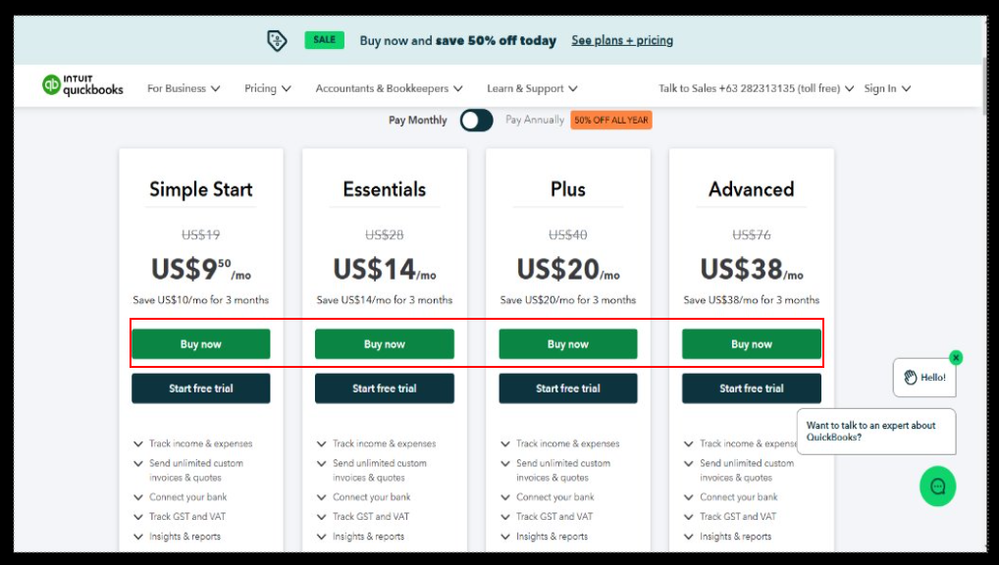Click the Pay Monthly label
This screenshot has width=999, height=565.
(418, 120)
